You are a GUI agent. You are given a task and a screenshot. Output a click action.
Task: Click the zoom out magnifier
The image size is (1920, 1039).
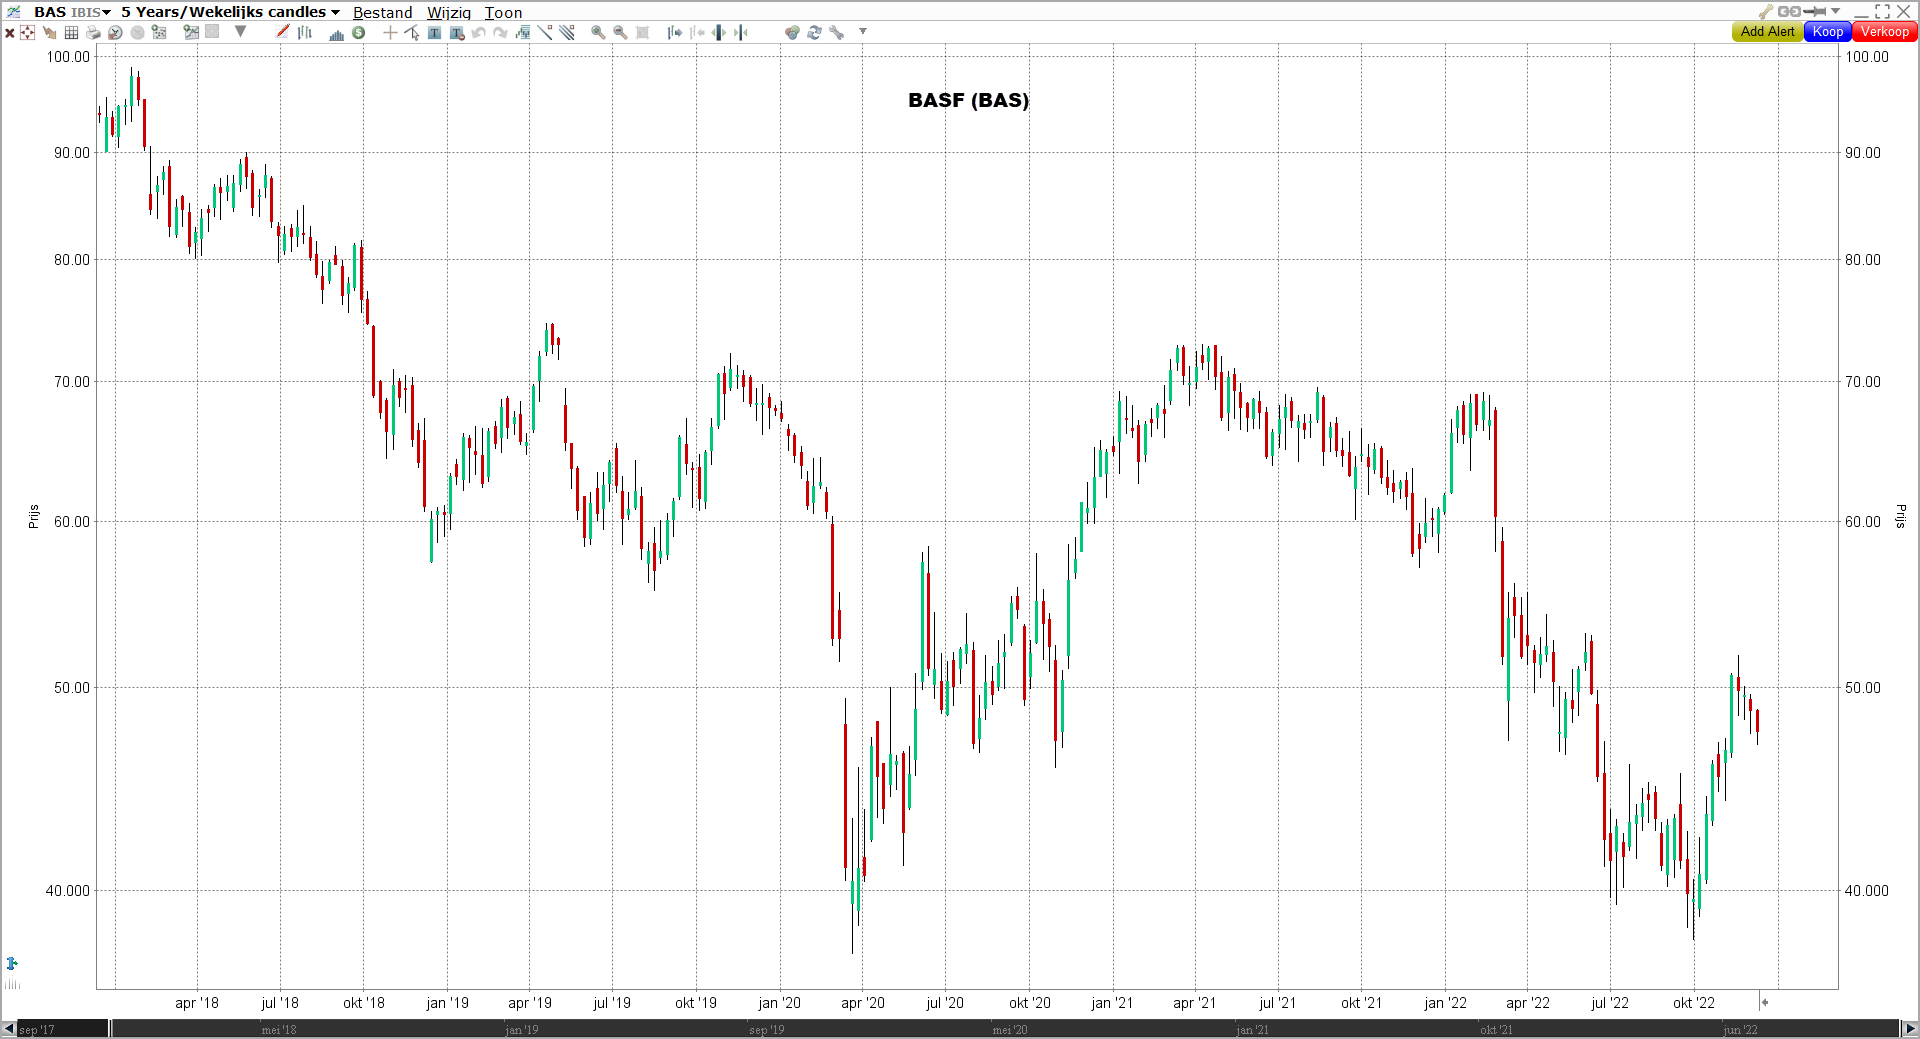pyautogui.click(x=620, y=32)
